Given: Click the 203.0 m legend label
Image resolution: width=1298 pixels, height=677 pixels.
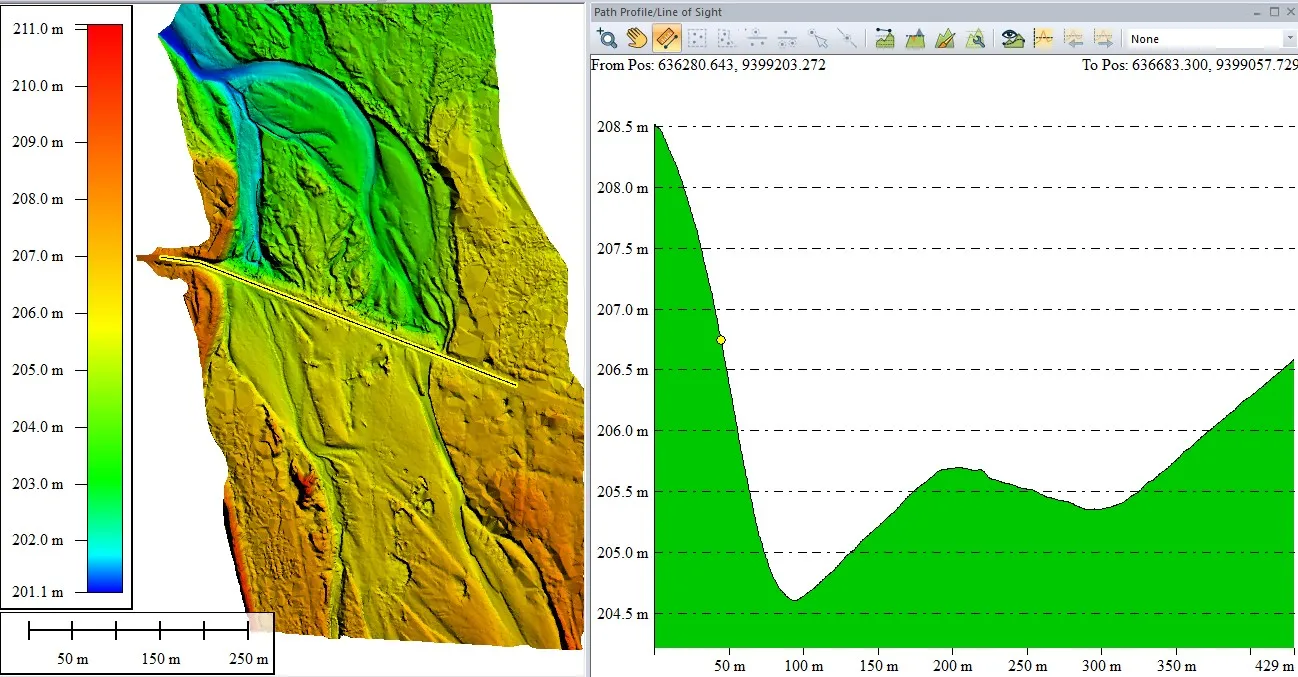Looking at the screenshot, I should pos(38,484).
